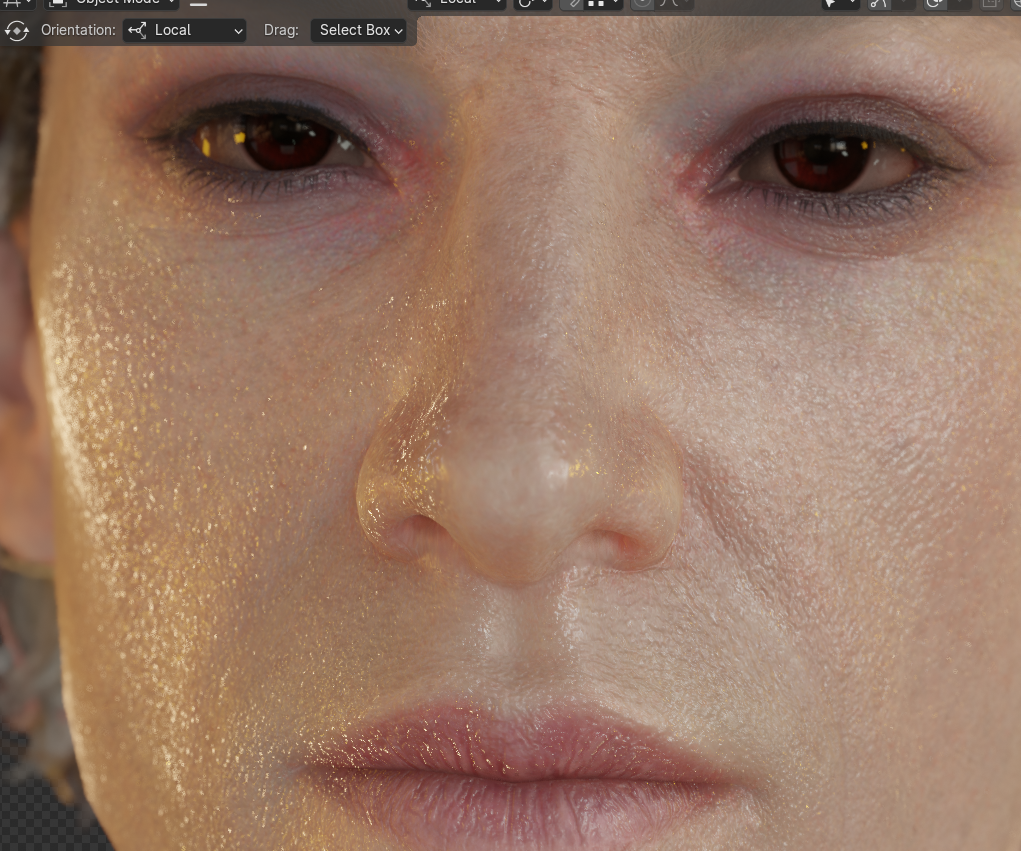Open the Object Mode selector
1021x851 pixels.
click(111, 3)
